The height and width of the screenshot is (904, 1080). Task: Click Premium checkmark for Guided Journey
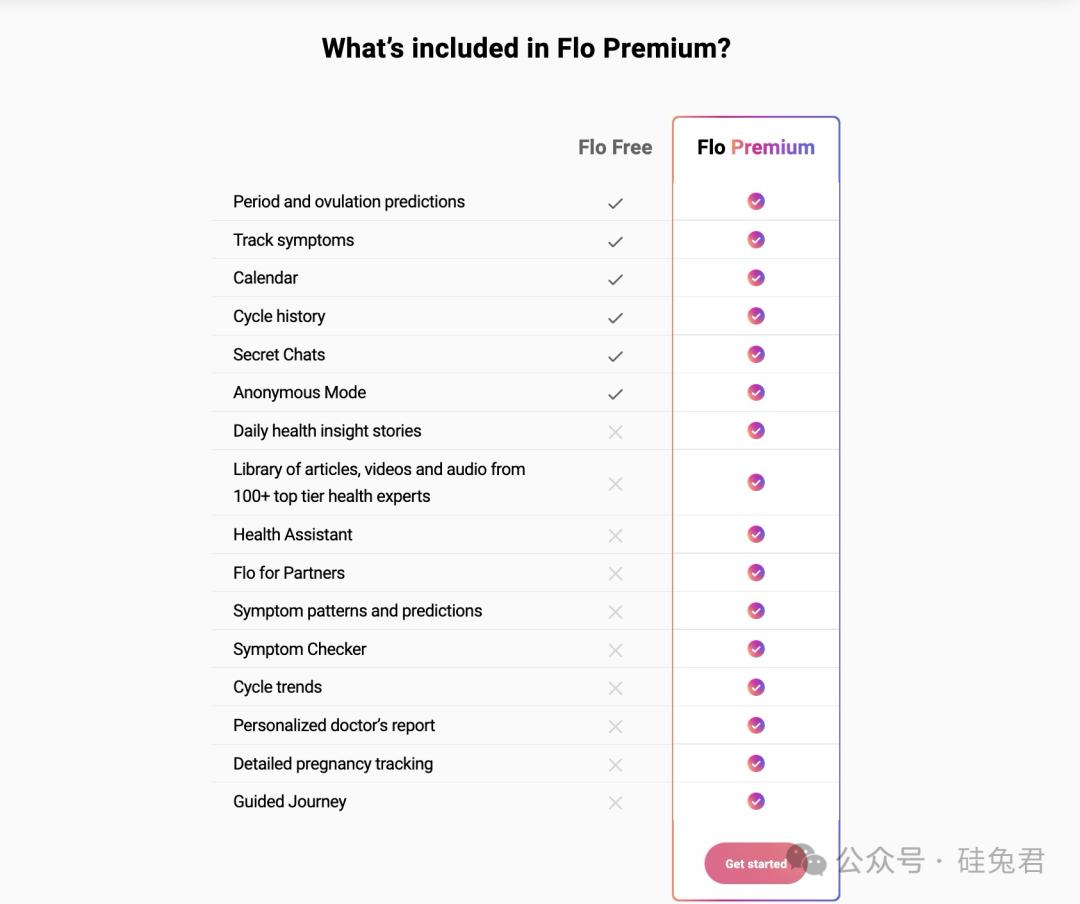(756, 801)
